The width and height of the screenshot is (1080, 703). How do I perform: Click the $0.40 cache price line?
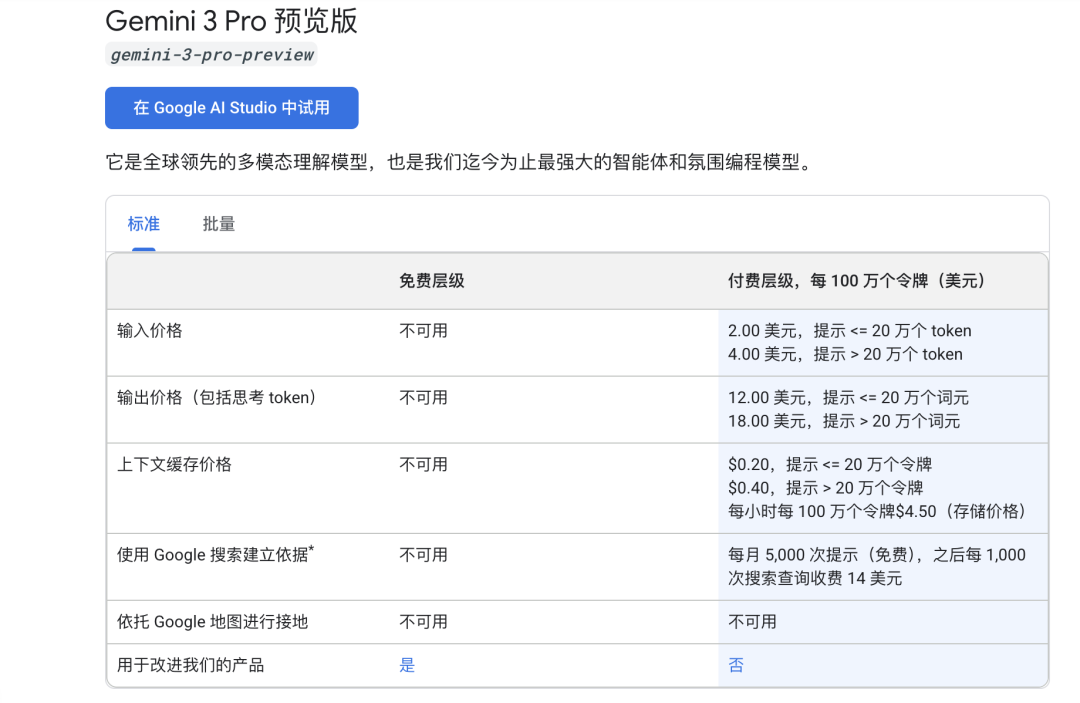pyautogui.click(x=825, y=487)
